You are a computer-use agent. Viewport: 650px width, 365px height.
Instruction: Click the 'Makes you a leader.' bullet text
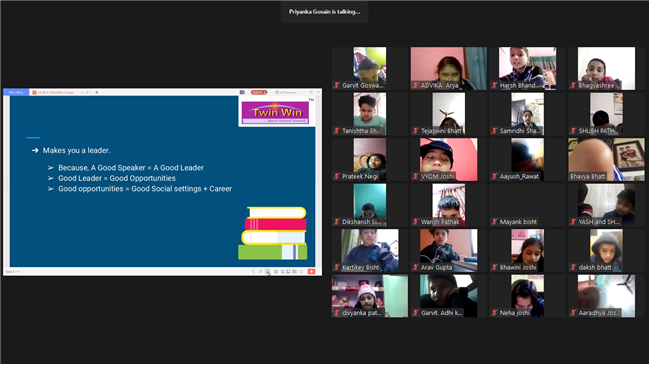pyautogui.click(x=77, y=151)
